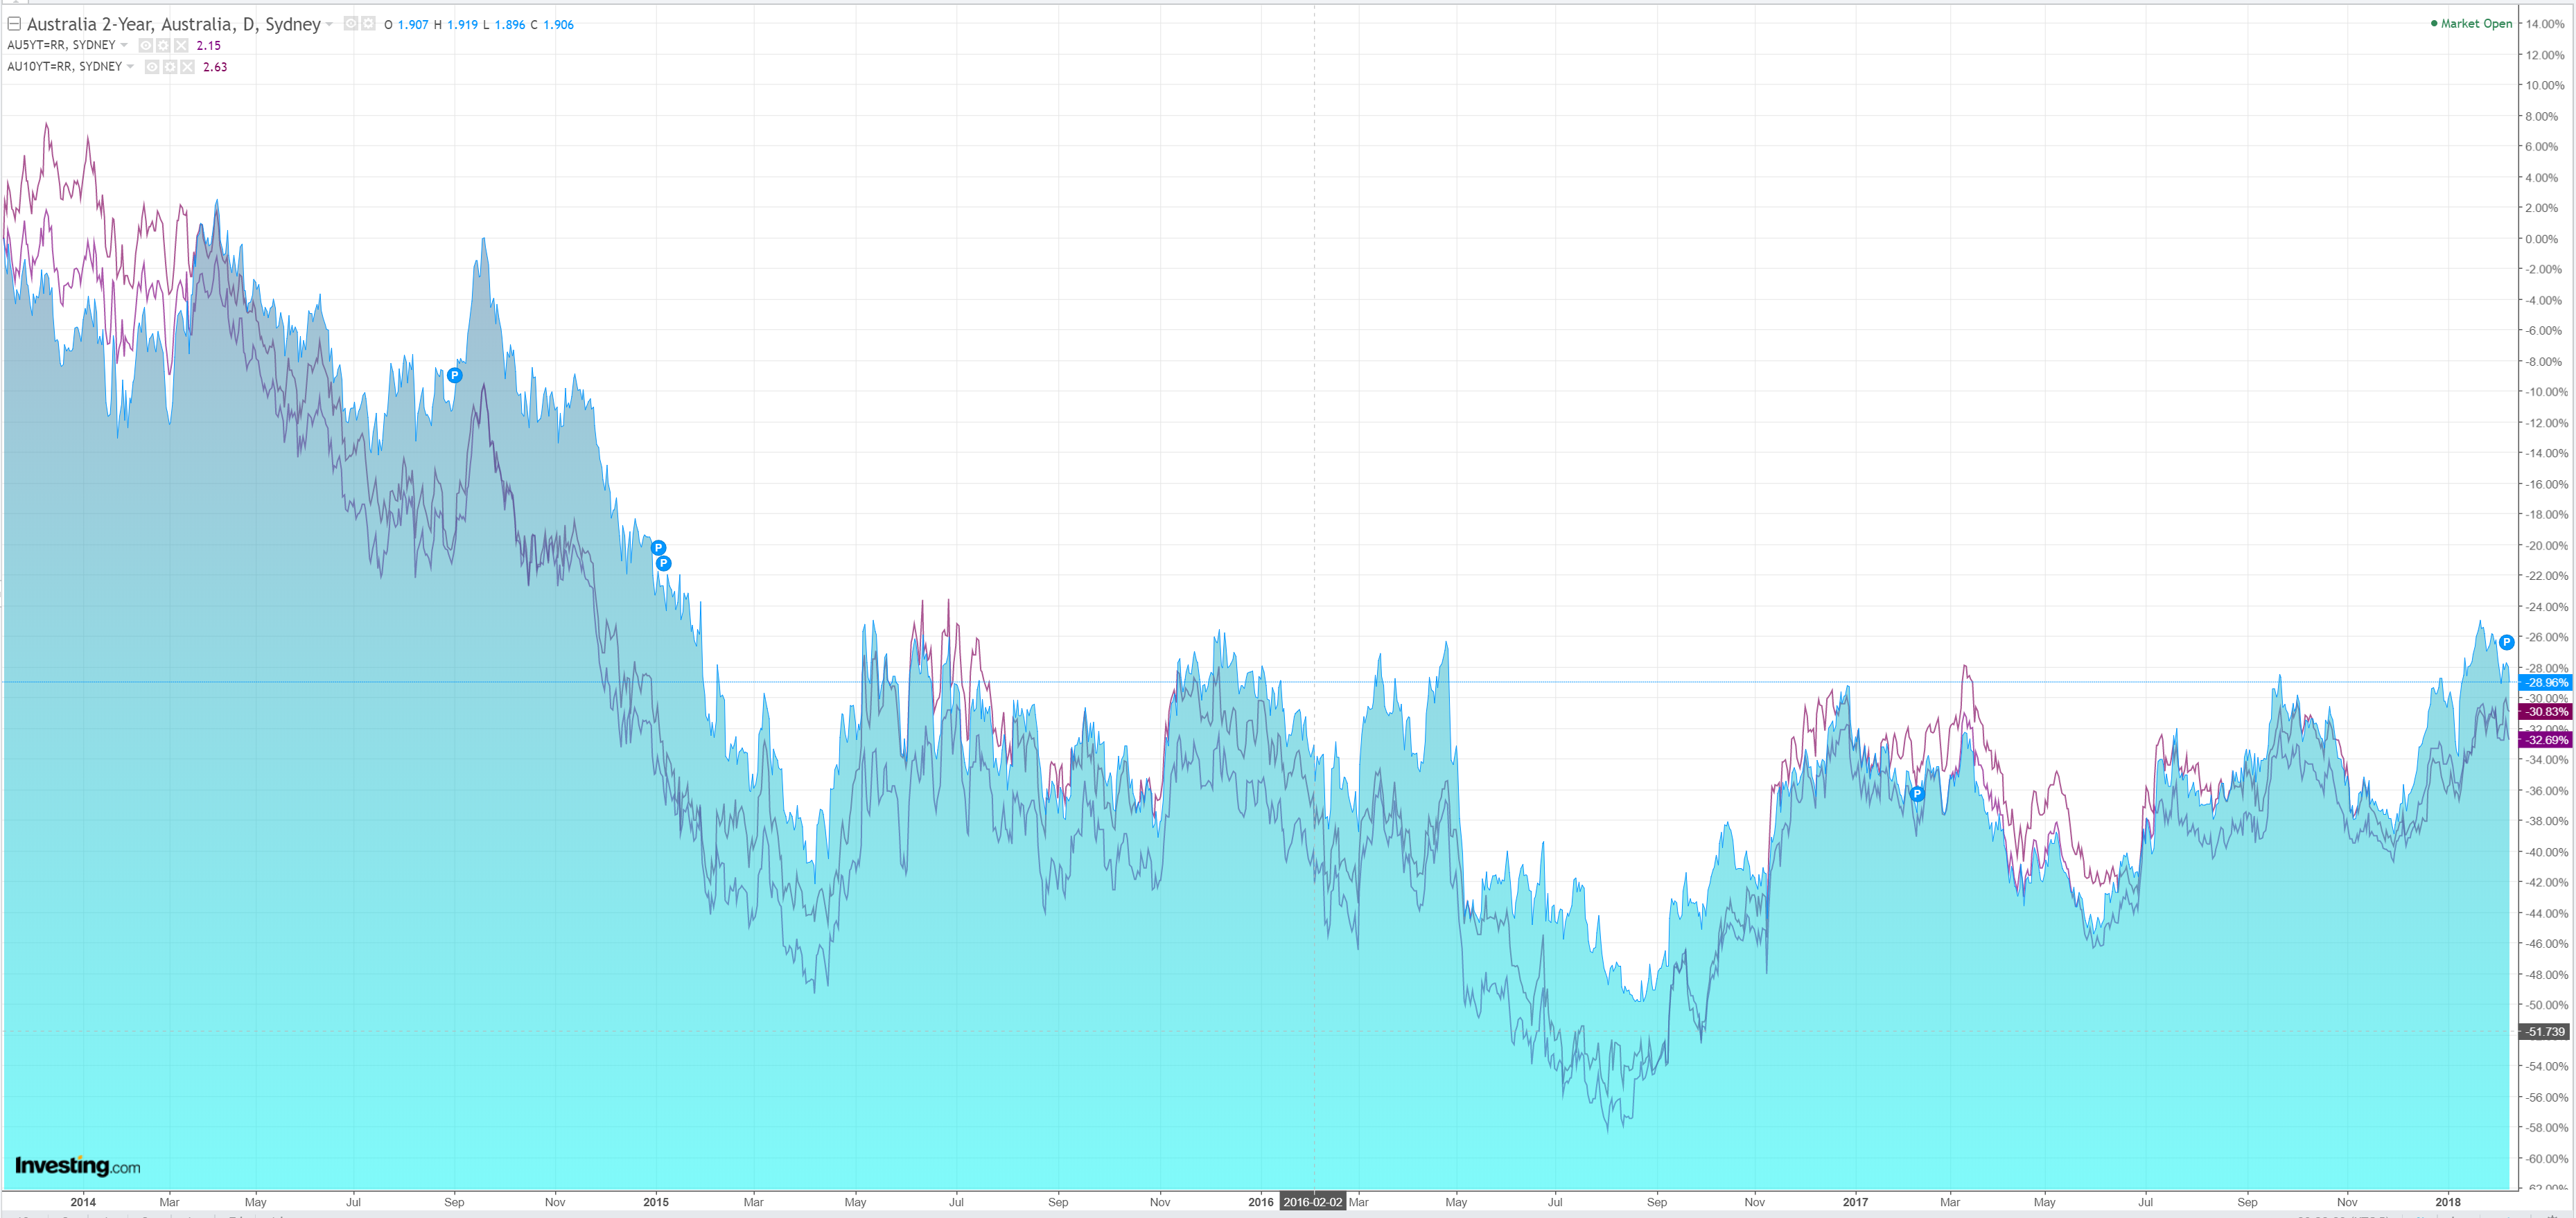
Task: Open dropdown arrow beside AU5YT=RR, SYDNEY
Action: (x=124, y=45)
